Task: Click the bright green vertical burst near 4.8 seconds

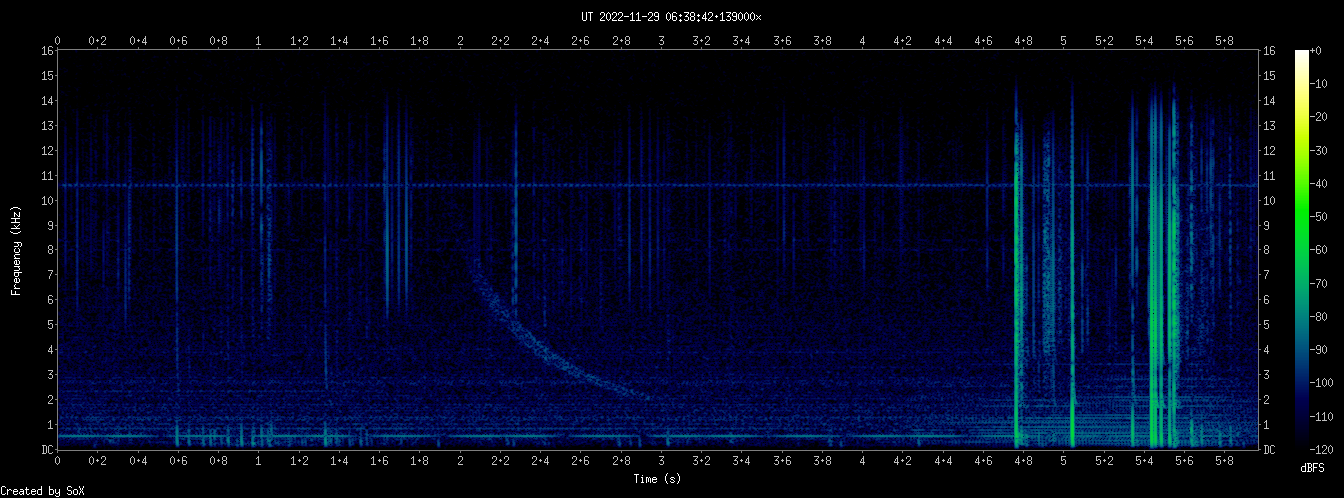Action: [1016, 300]
